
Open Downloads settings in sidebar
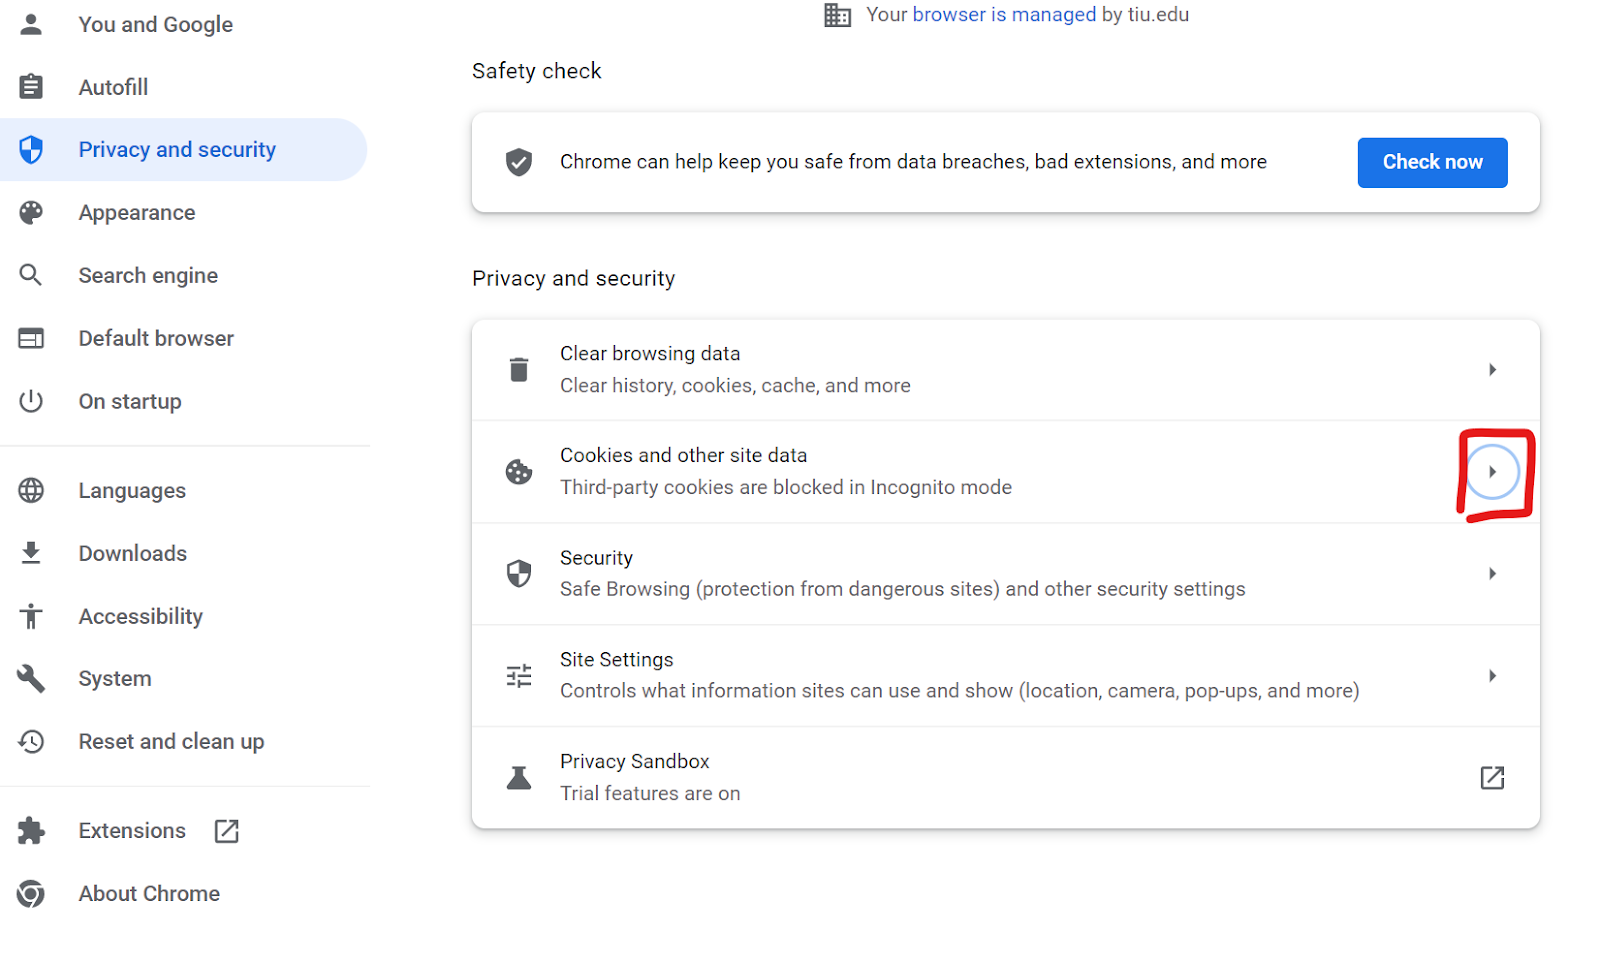coord(133,553)
